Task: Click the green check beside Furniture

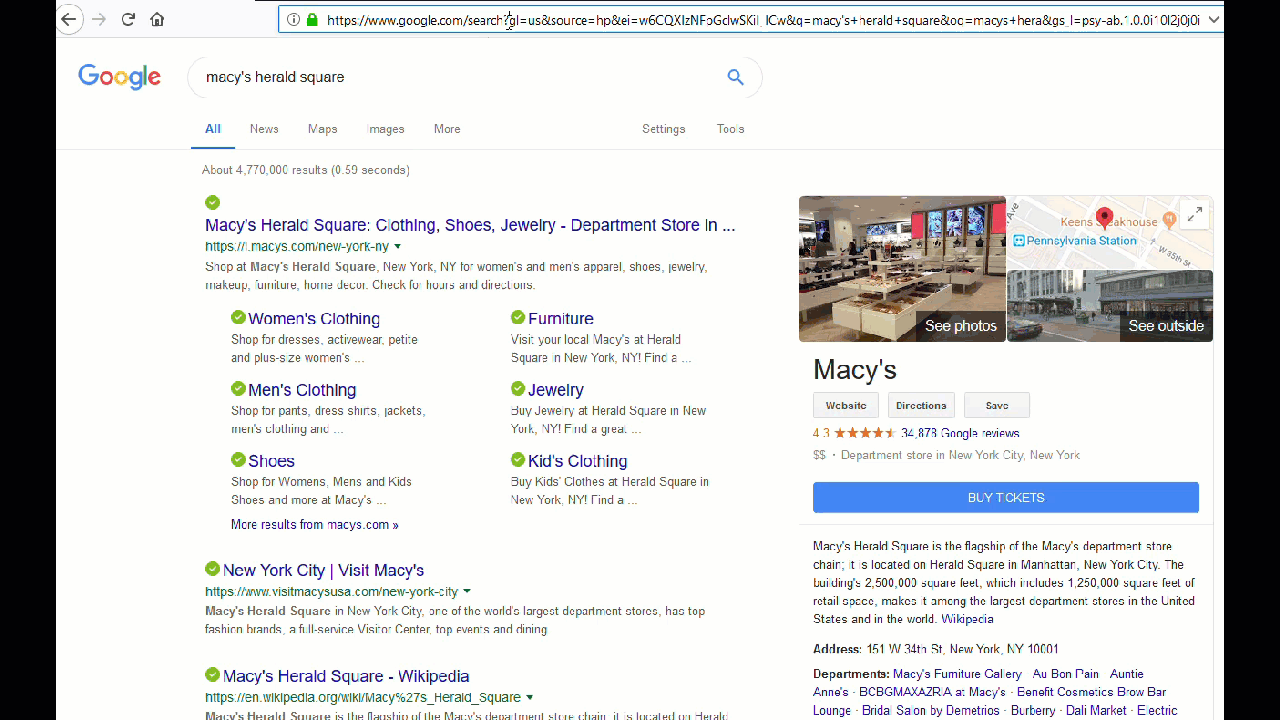Action: 518,317
